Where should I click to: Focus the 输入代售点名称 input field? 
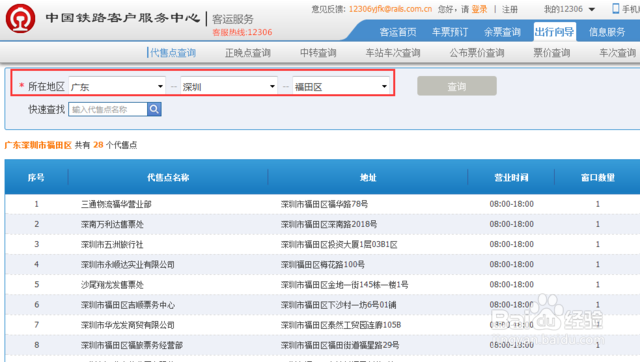[x=108, y=109]
